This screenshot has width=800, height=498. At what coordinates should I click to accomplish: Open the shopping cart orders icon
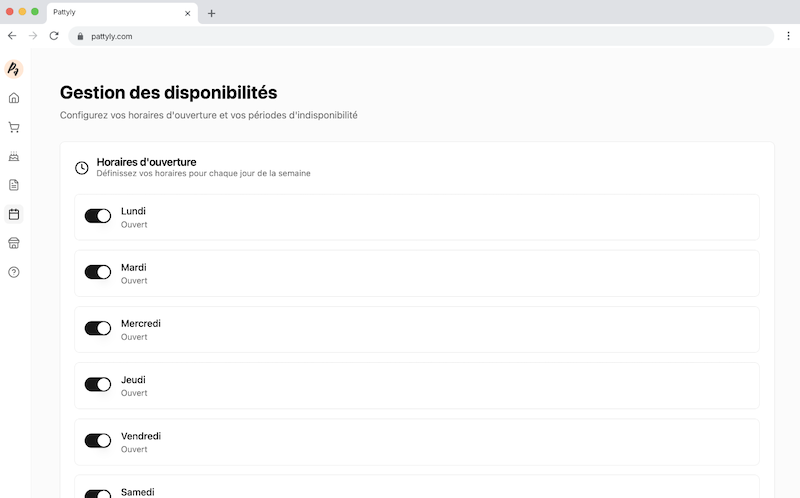[x=14, y=127]
